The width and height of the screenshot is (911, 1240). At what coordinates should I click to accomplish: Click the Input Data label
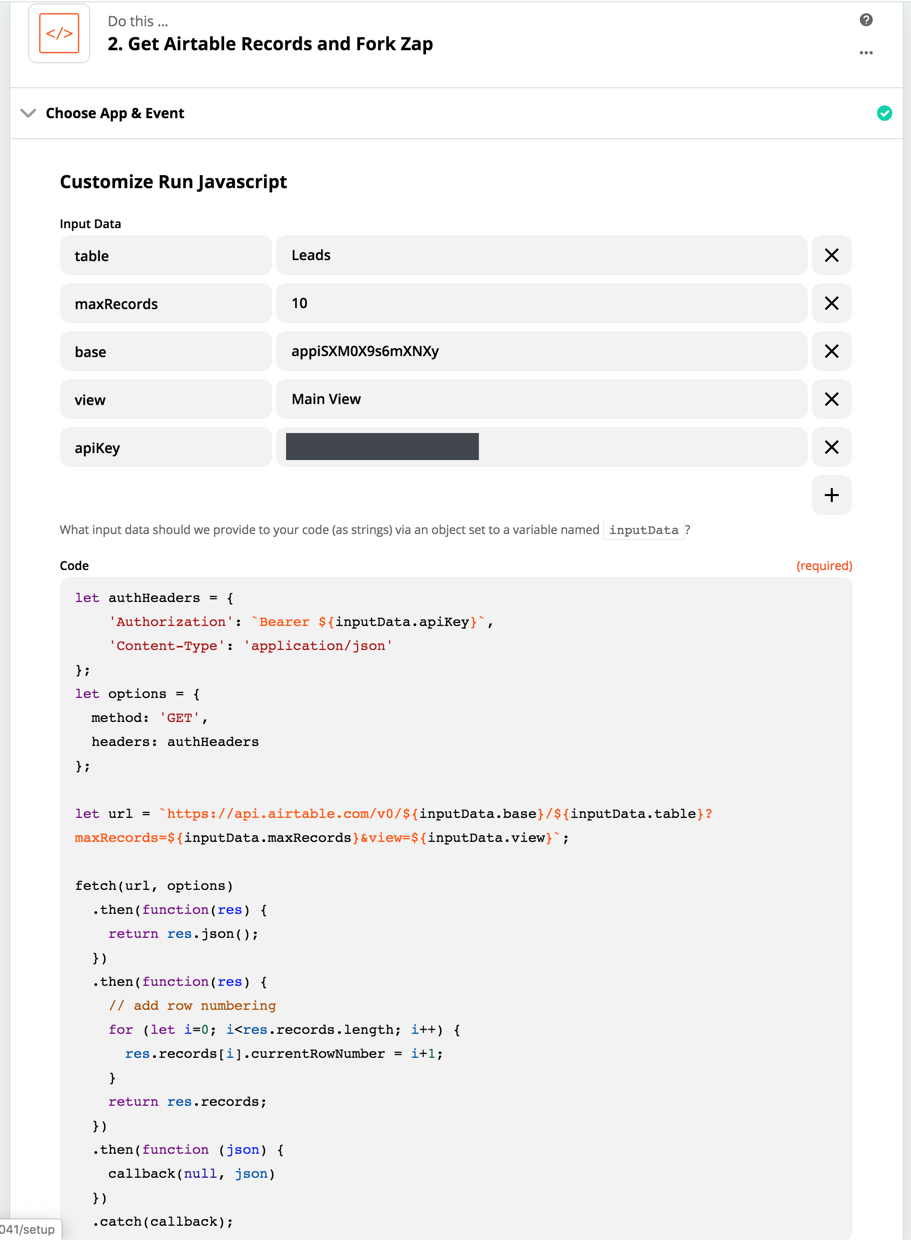tap(90, 223)
